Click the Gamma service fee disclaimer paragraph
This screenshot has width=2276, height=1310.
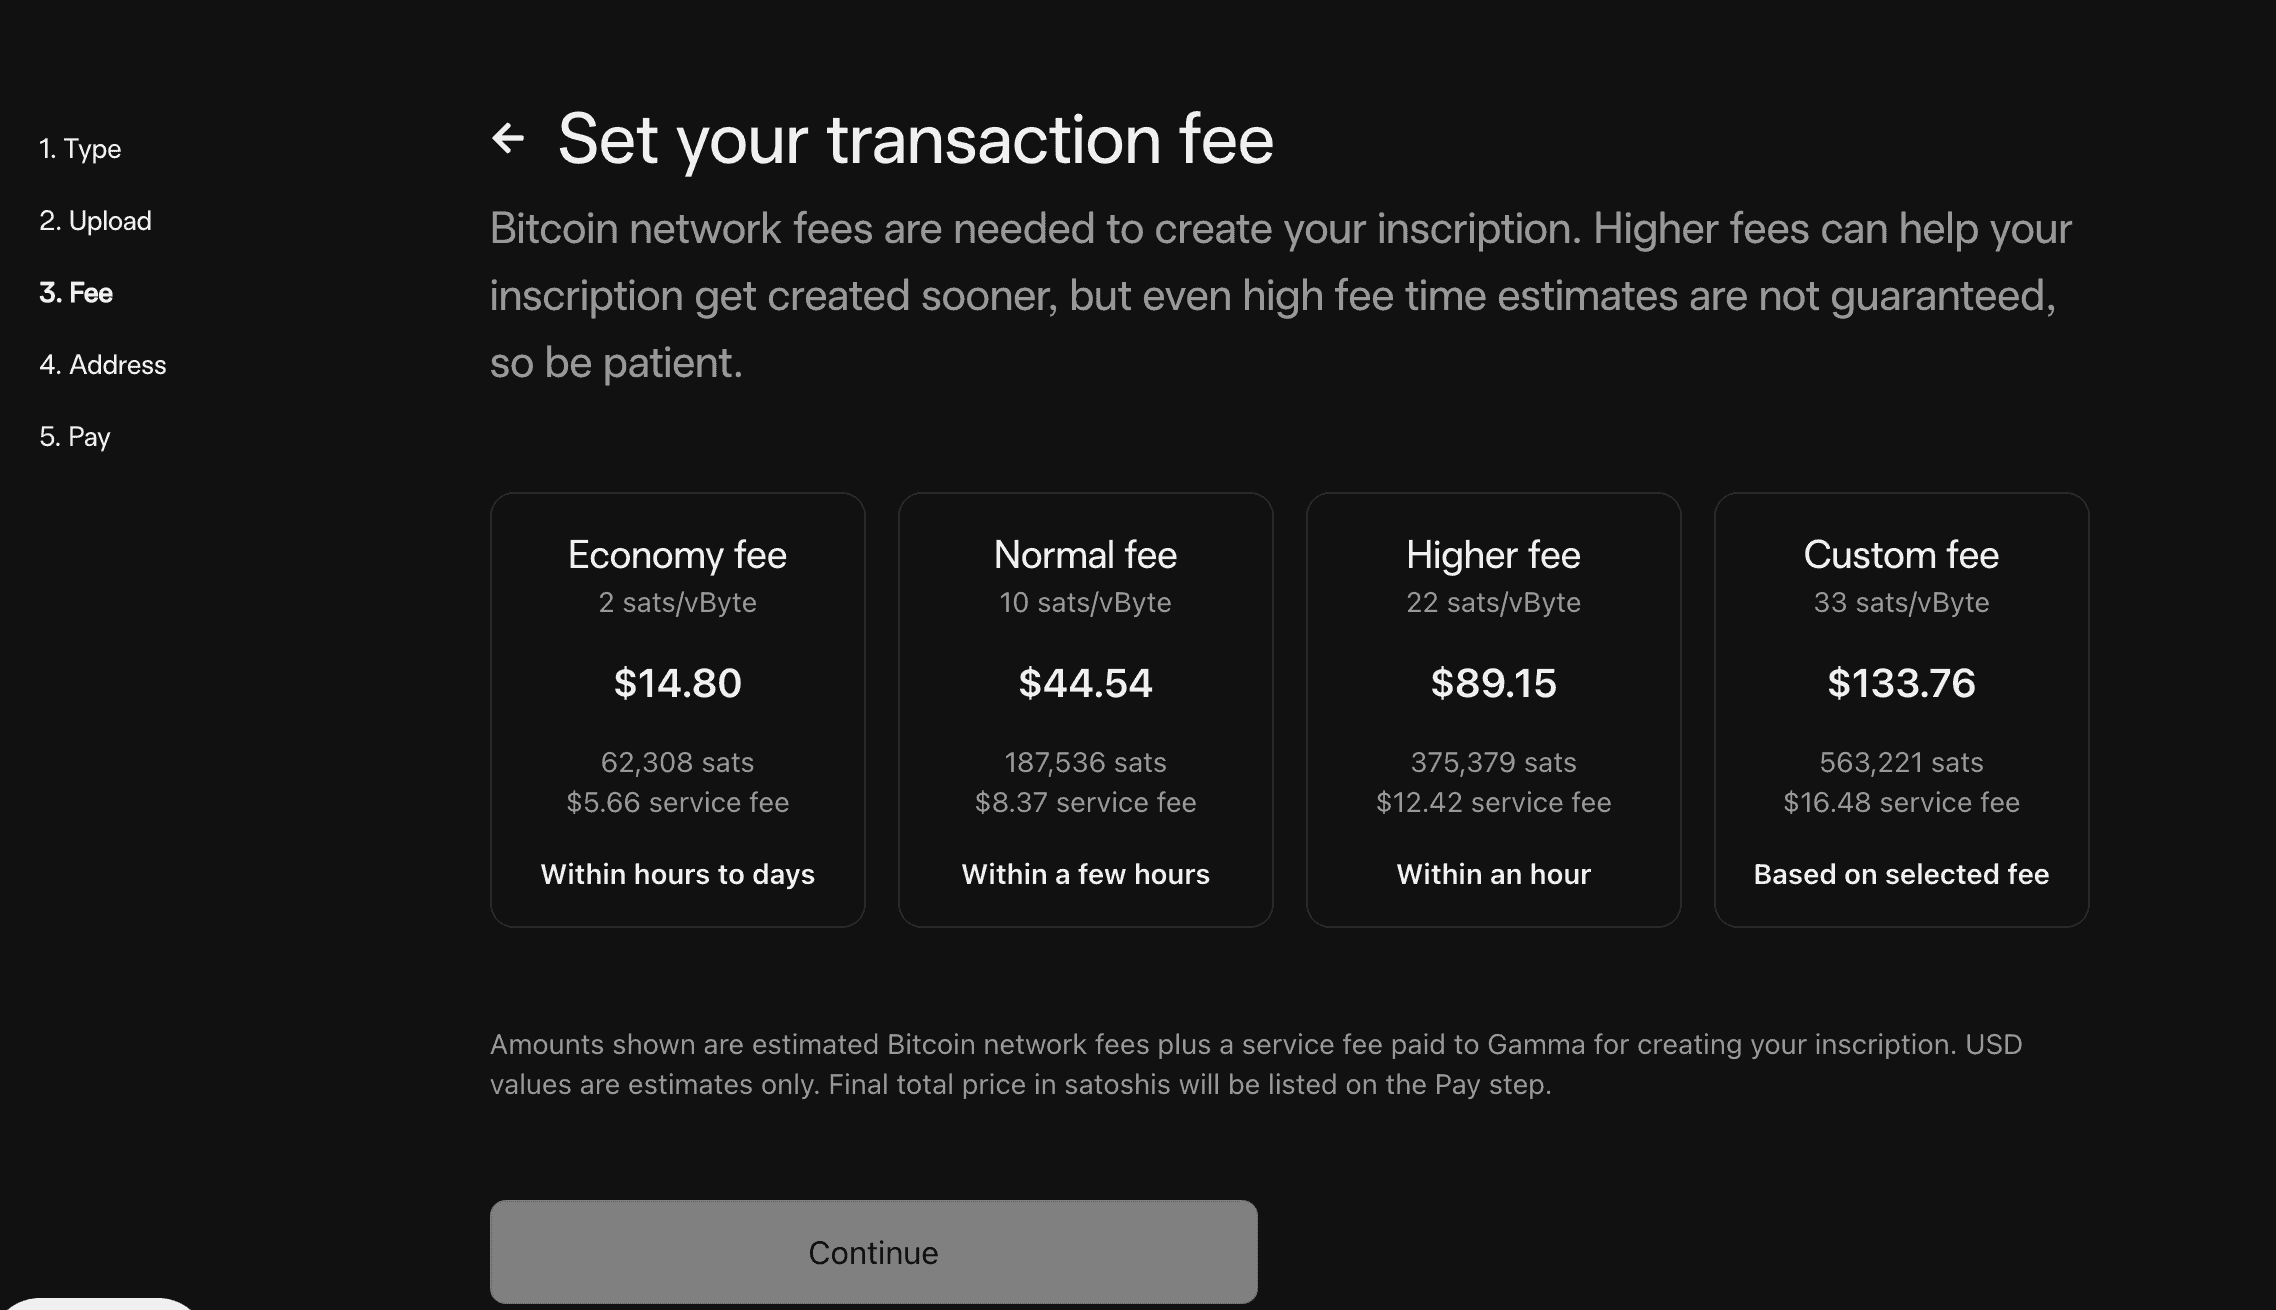[x=1255, y=1064]
